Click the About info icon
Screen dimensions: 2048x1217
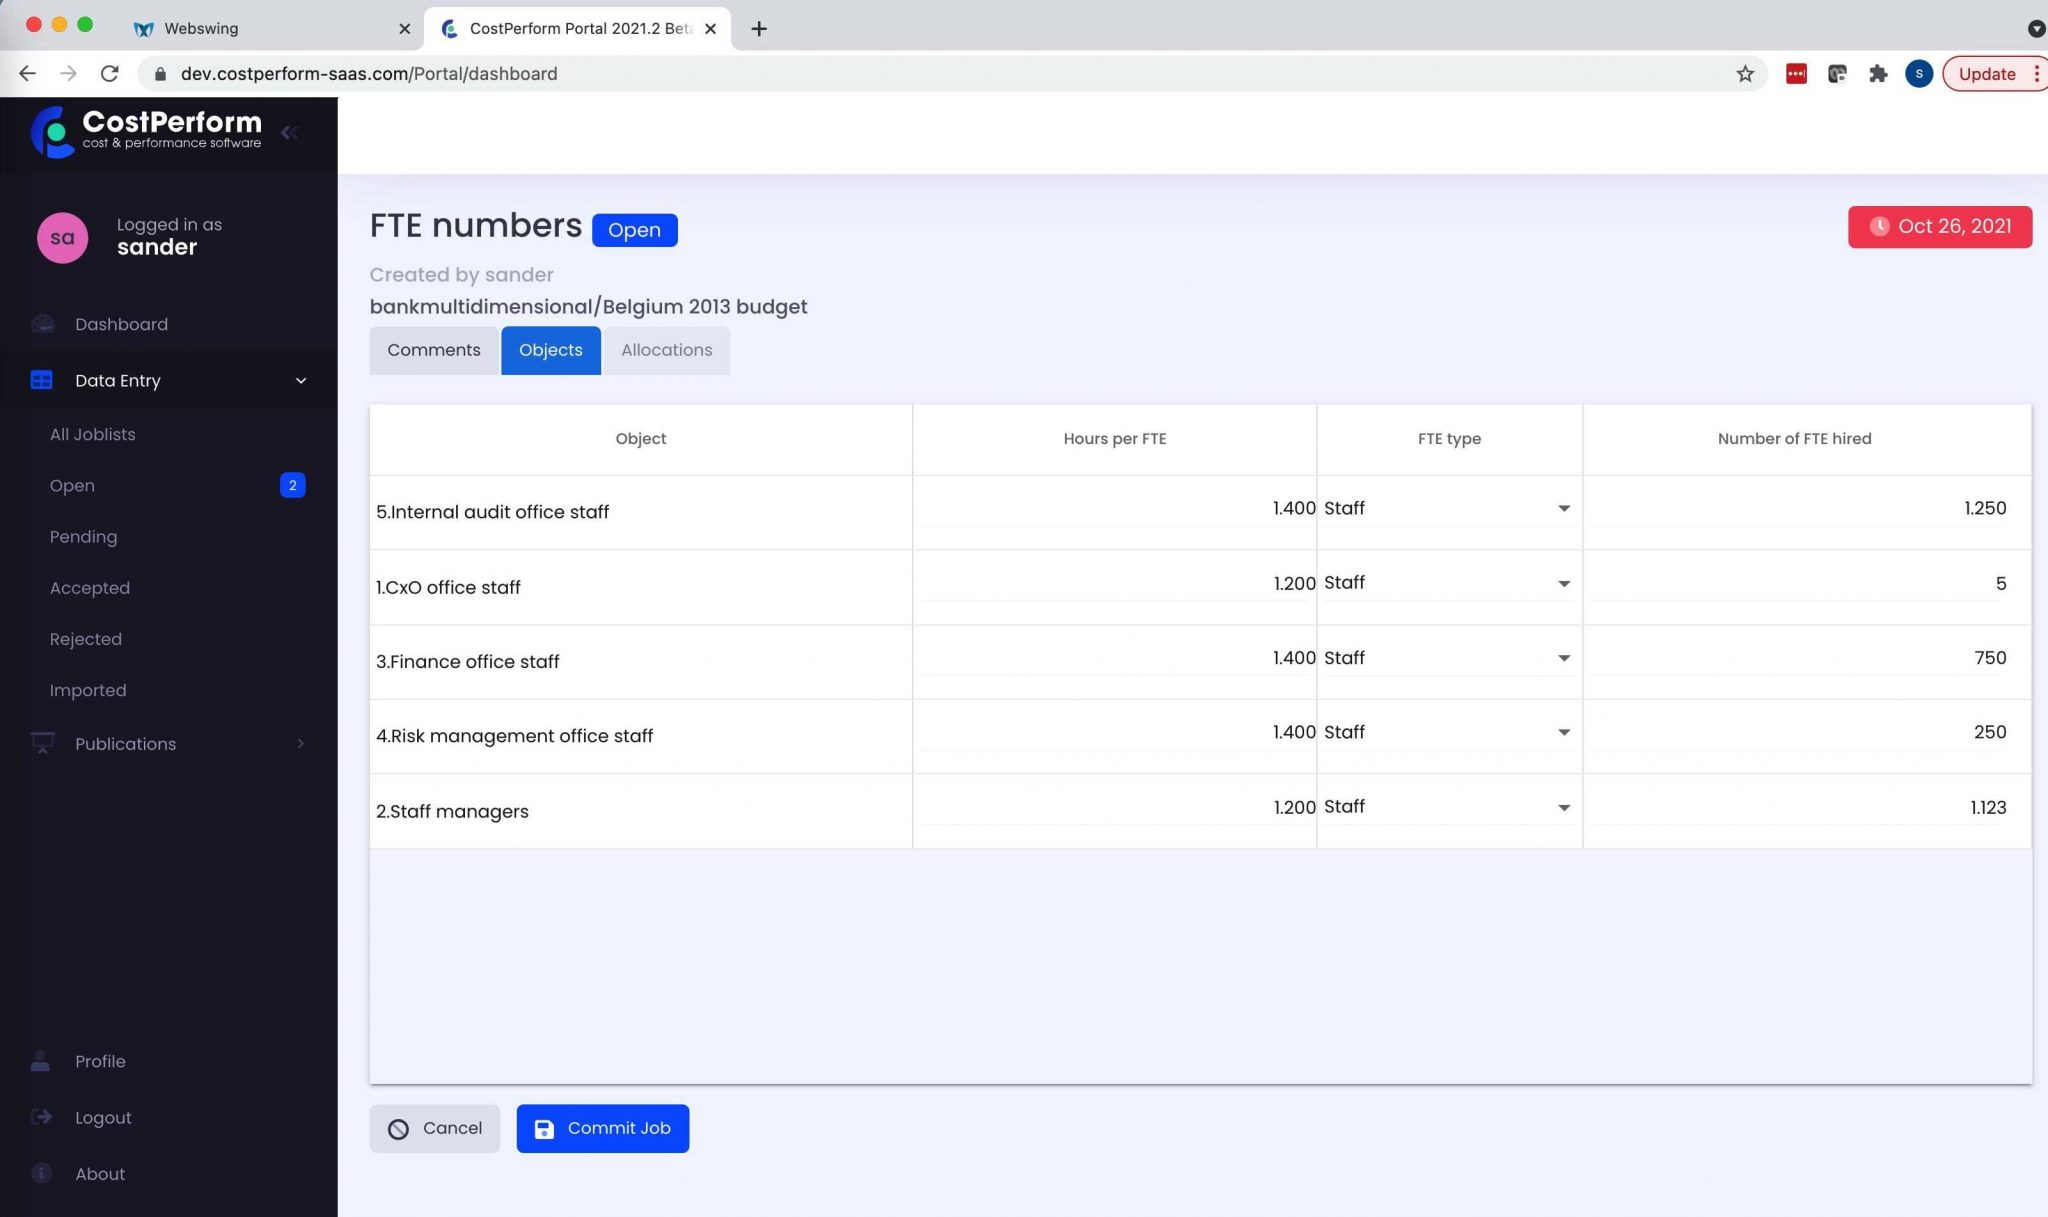pos(41,1173)
